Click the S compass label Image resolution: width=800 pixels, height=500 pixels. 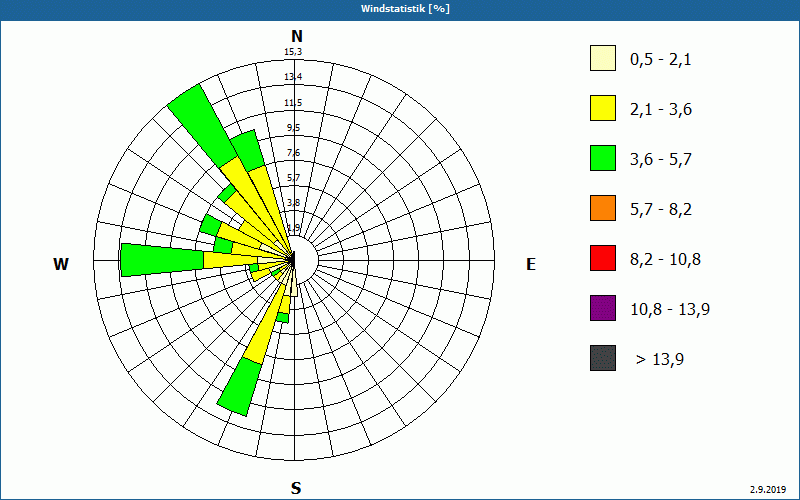[296, 488]
